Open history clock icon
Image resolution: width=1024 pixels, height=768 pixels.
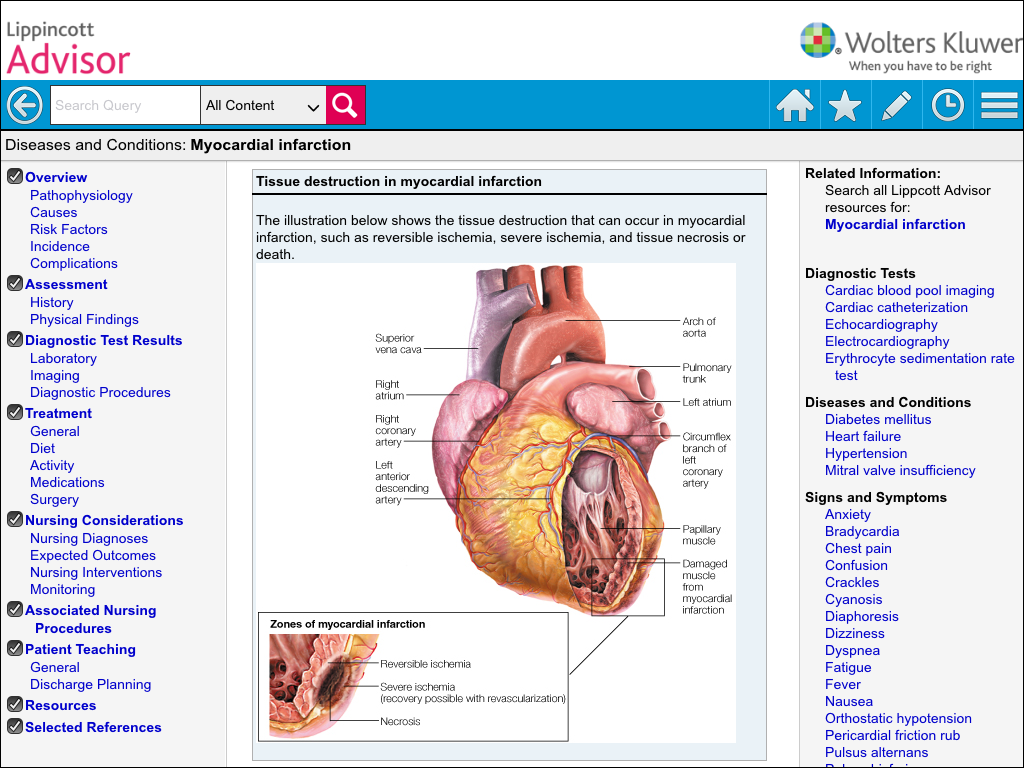point(948,105)
